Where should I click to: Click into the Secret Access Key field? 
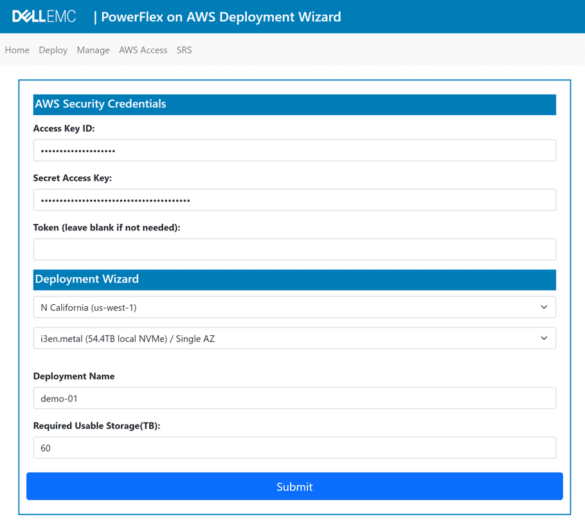click(294, 200)
